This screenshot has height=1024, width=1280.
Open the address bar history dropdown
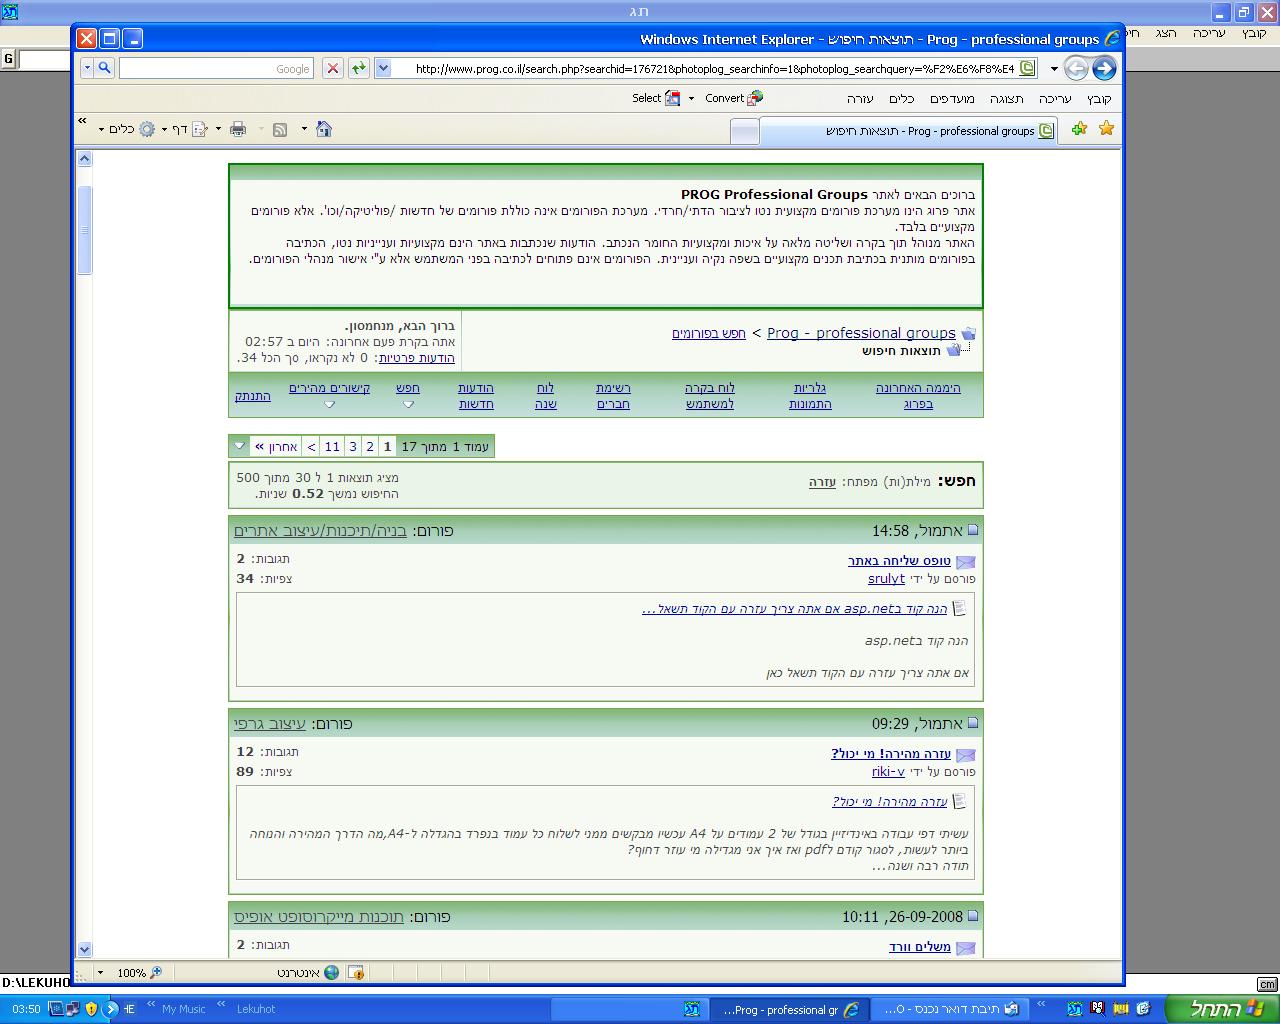[383, 68]
